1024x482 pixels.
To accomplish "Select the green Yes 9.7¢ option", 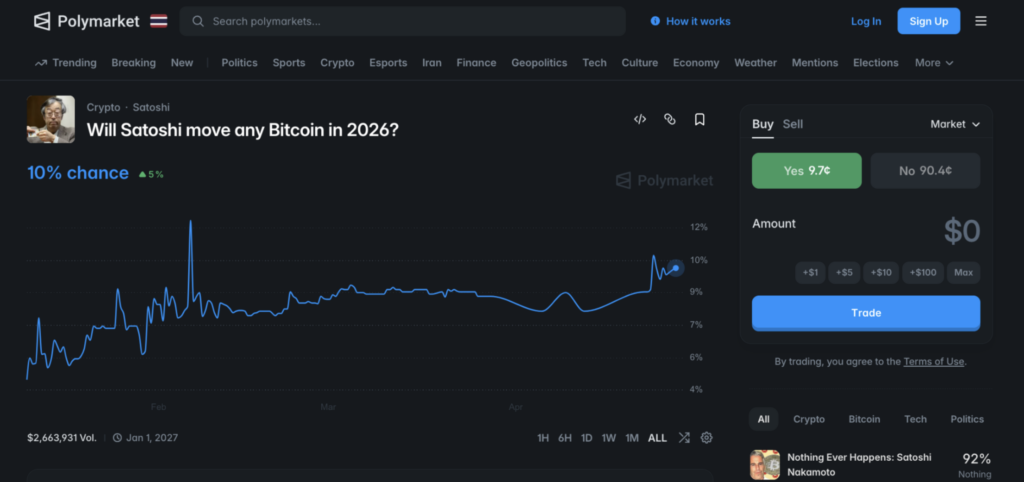I will (x=806, y=171).
